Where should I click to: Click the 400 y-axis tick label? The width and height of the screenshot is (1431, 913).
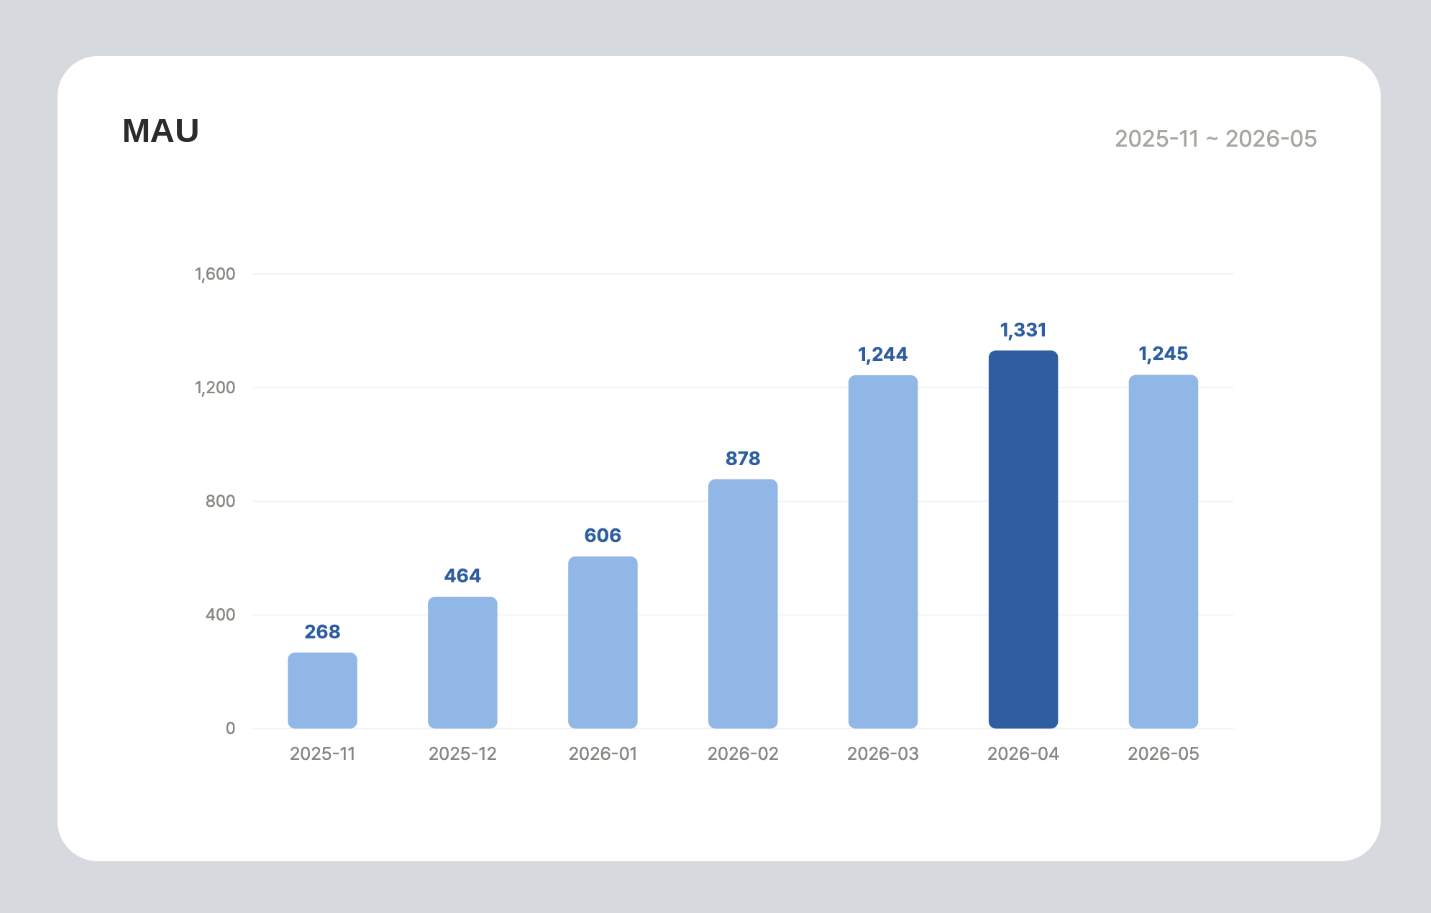220,615
